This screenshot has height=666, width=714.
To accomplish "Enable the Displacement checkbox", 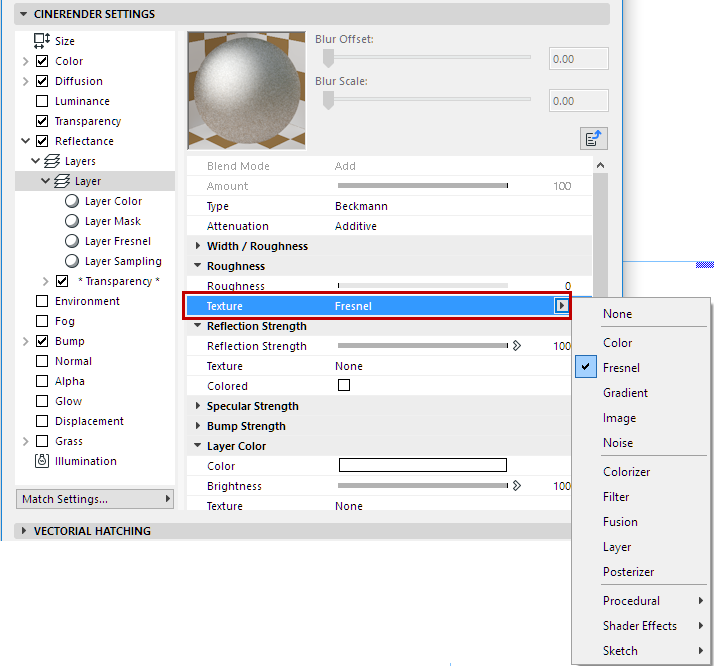I will click(x=42, y=421).
